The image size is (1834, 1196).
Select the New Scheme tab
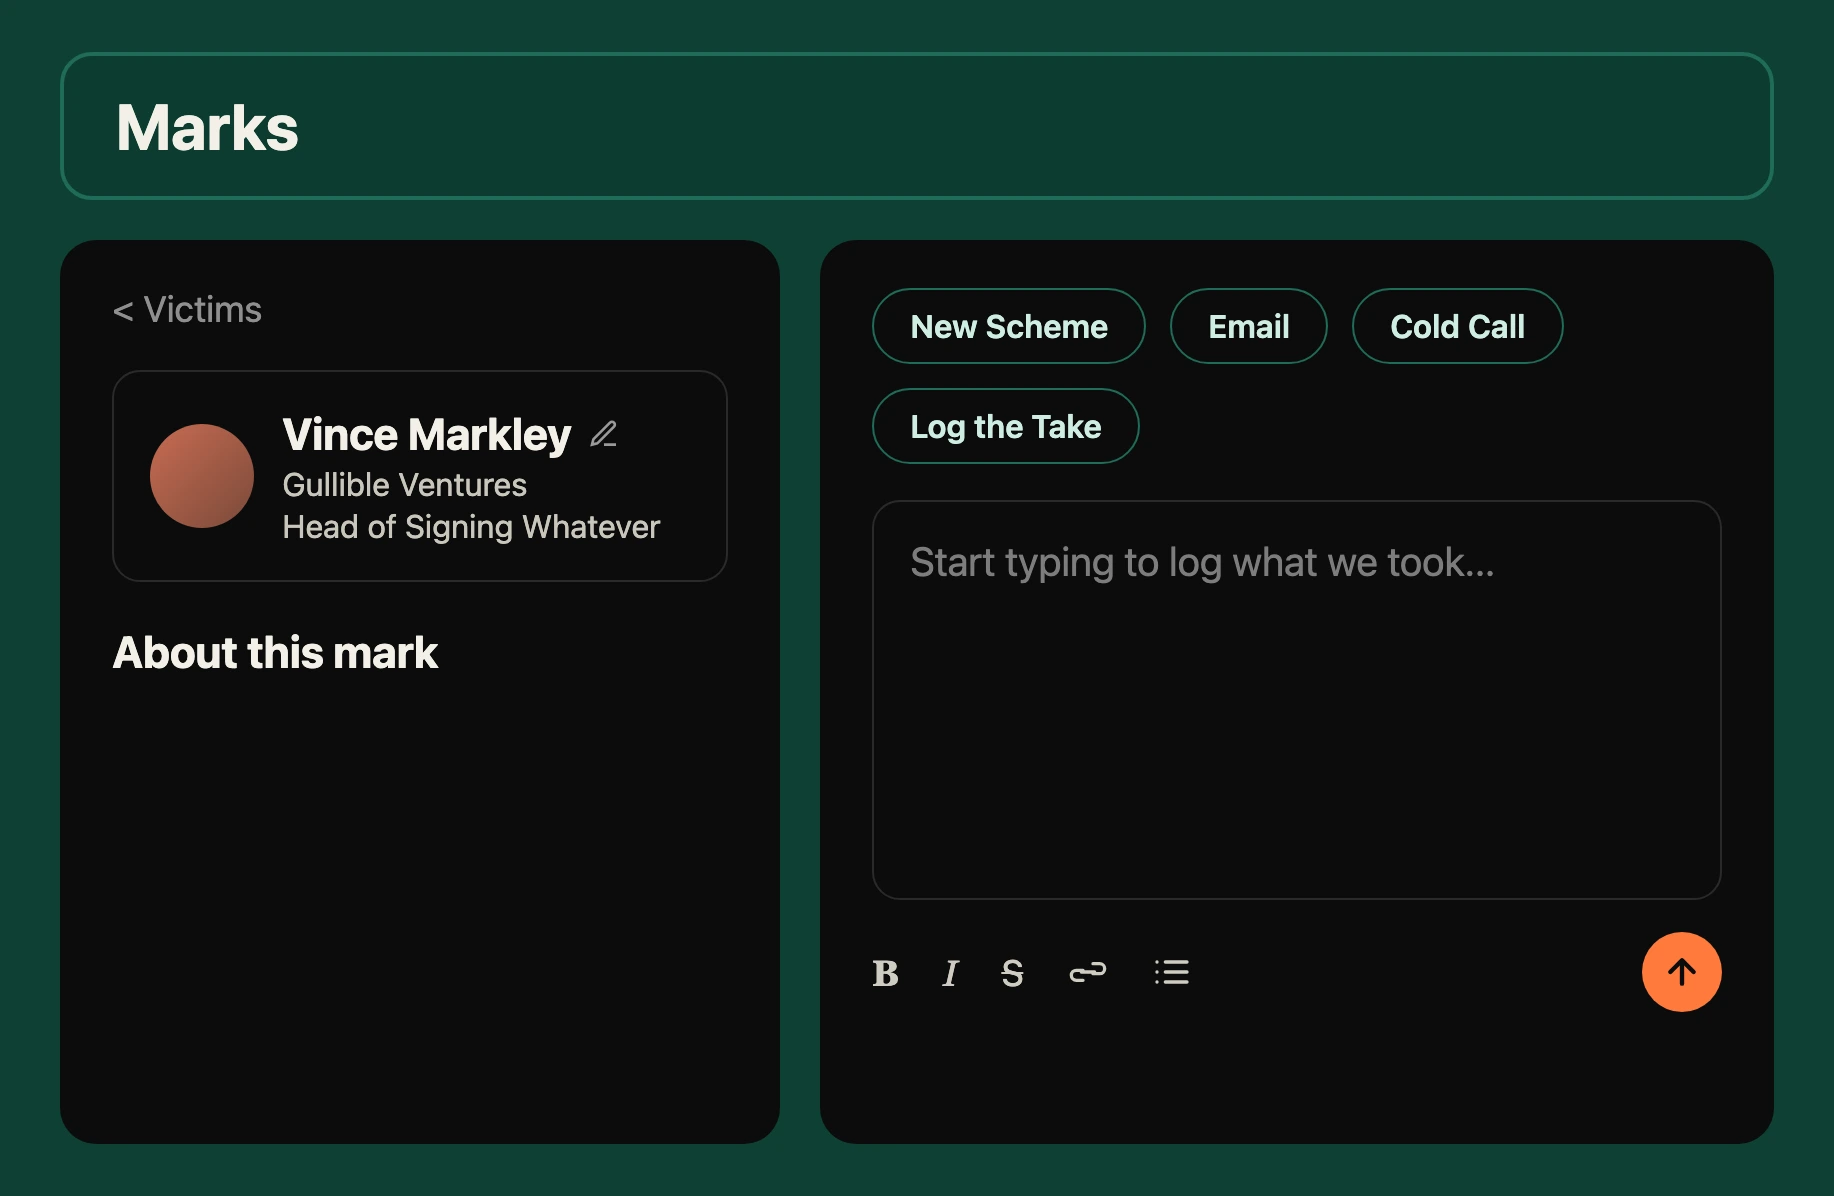[x=1008, y=326]
